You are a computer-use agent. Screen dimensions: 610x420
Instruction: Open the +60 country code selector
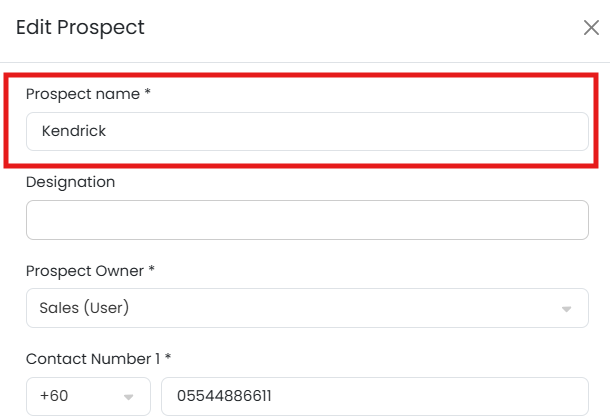[x=88, y=396]
